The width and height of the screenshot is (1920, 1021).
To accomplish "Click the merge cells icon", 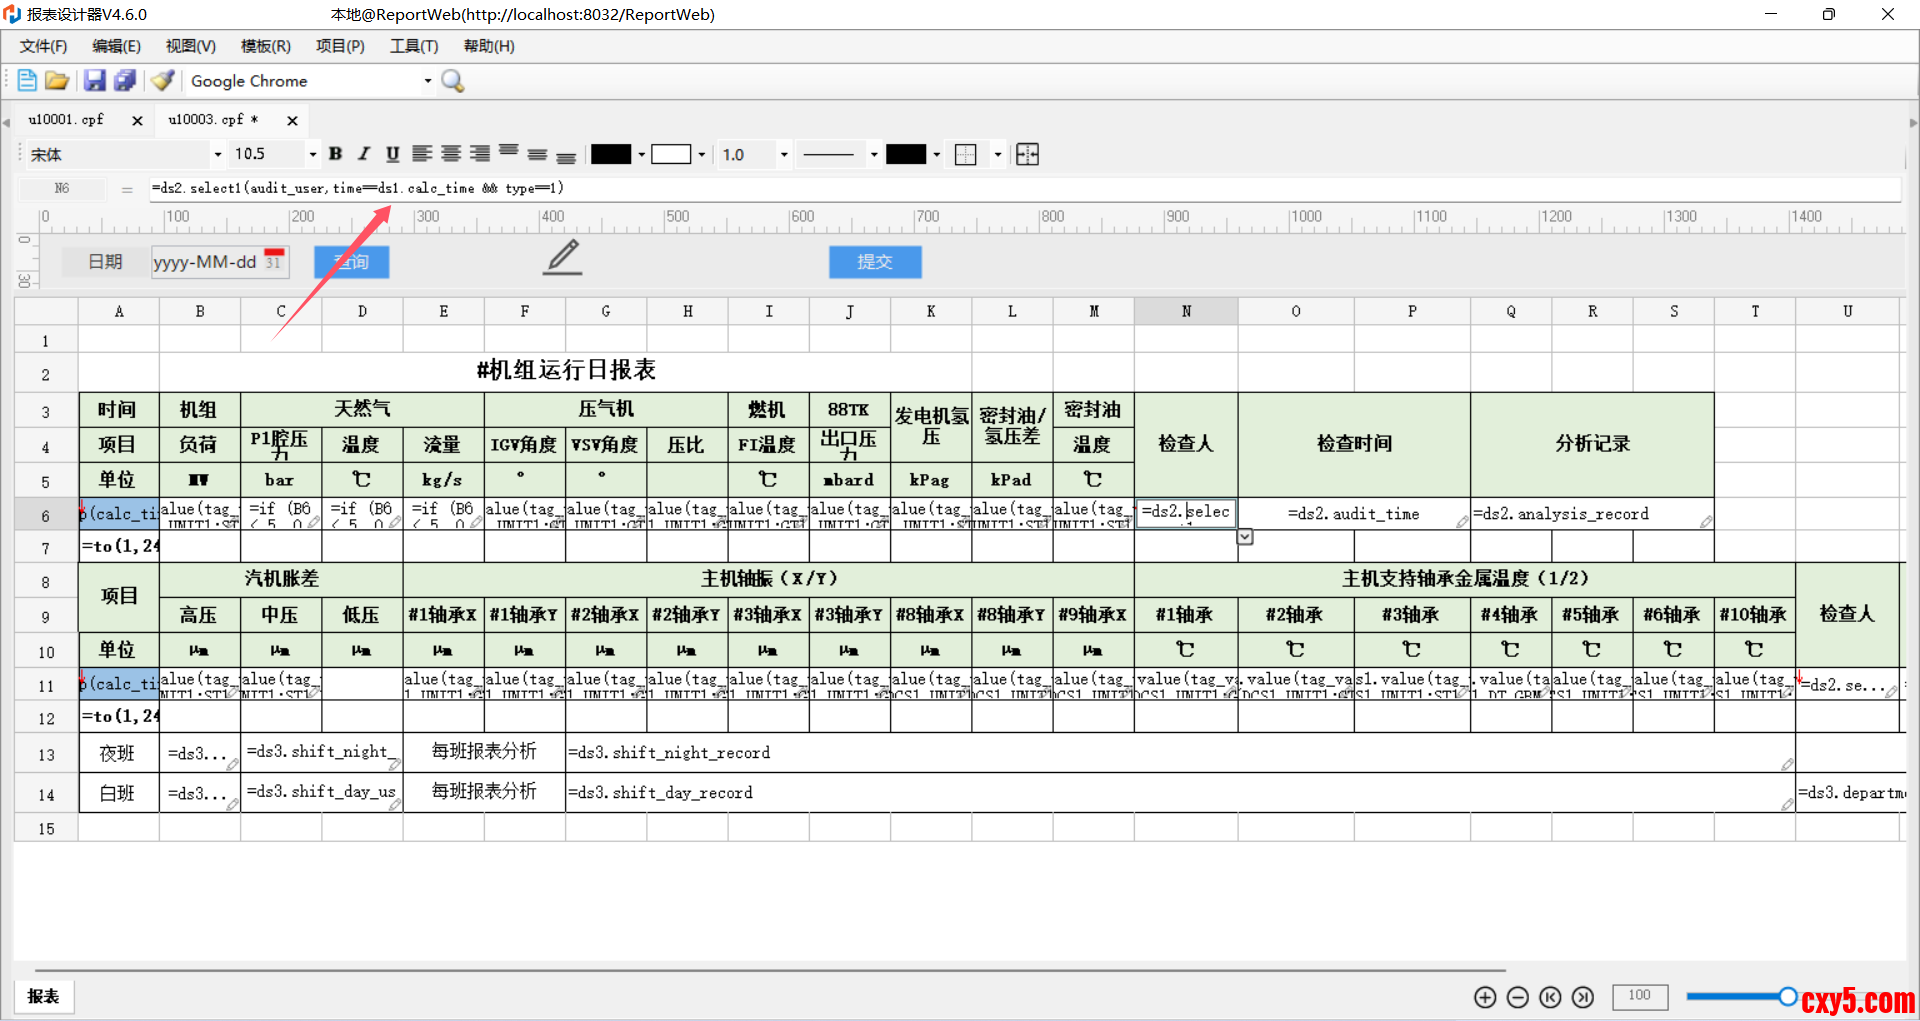I will [1027, 154].
